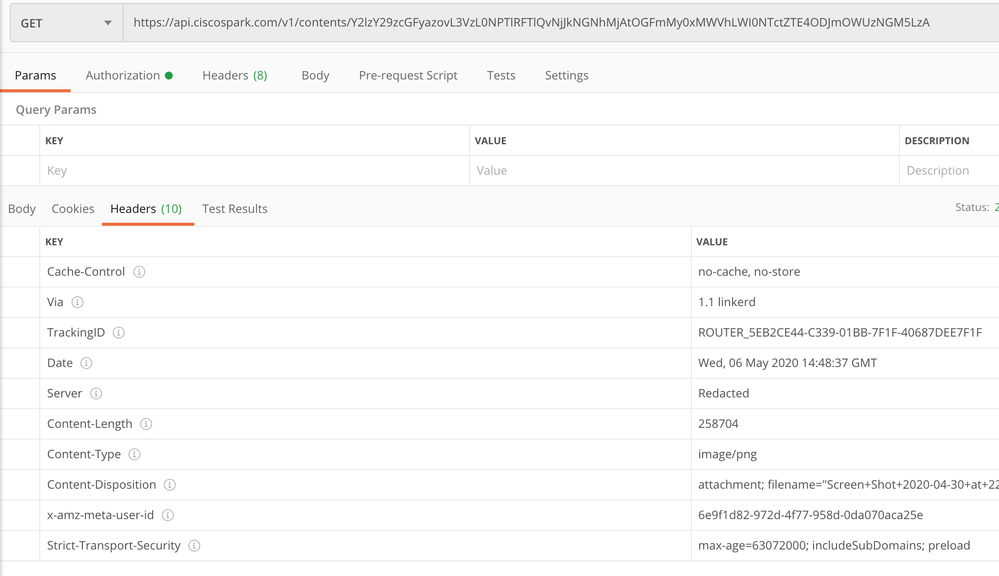Click the query param Key field
Screen dimensions: 999x576
coord(254,171)
